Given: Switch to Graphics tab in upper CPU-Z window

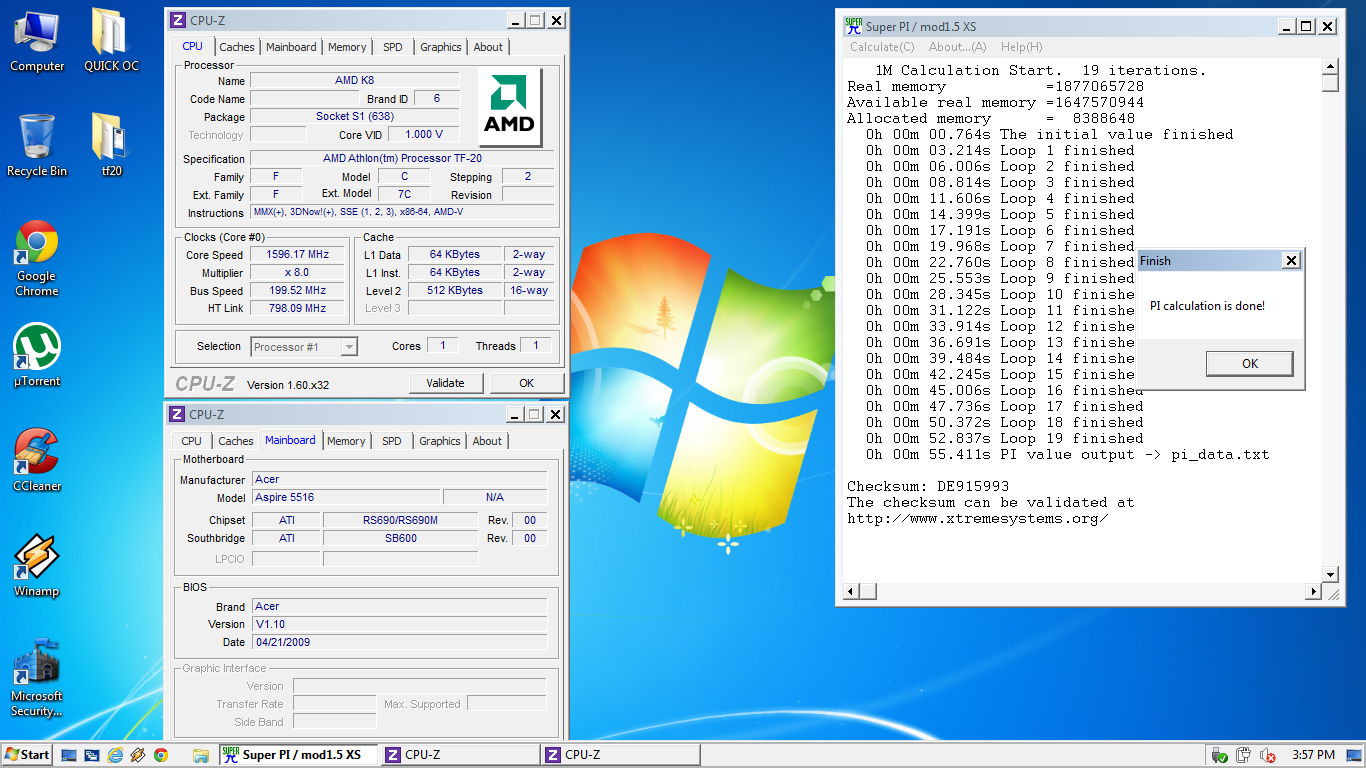Looking at the screenshot, I should click(x=441, y=47).
